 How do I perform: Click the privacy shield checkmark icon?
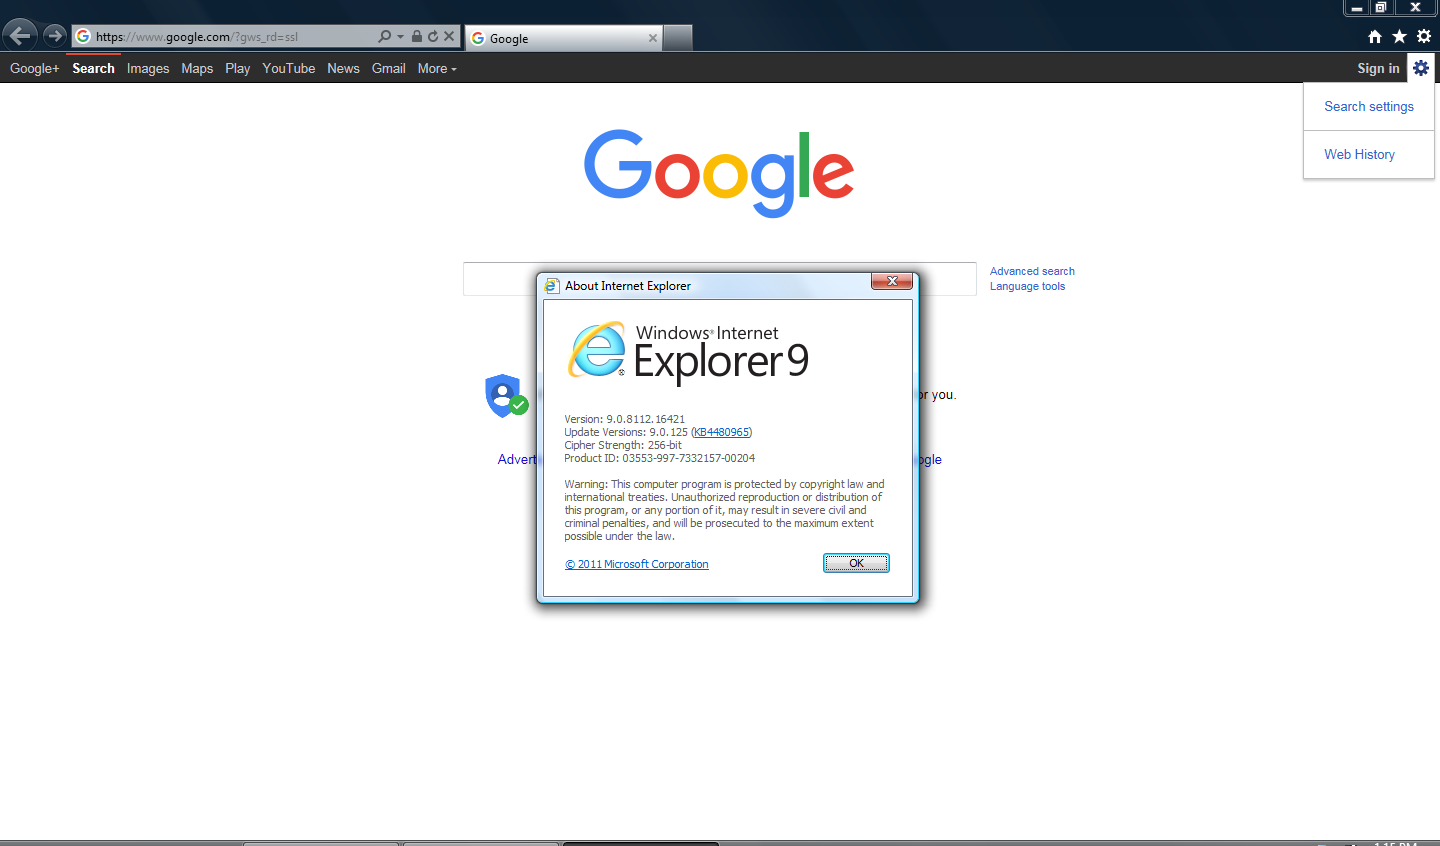[506, 396]
